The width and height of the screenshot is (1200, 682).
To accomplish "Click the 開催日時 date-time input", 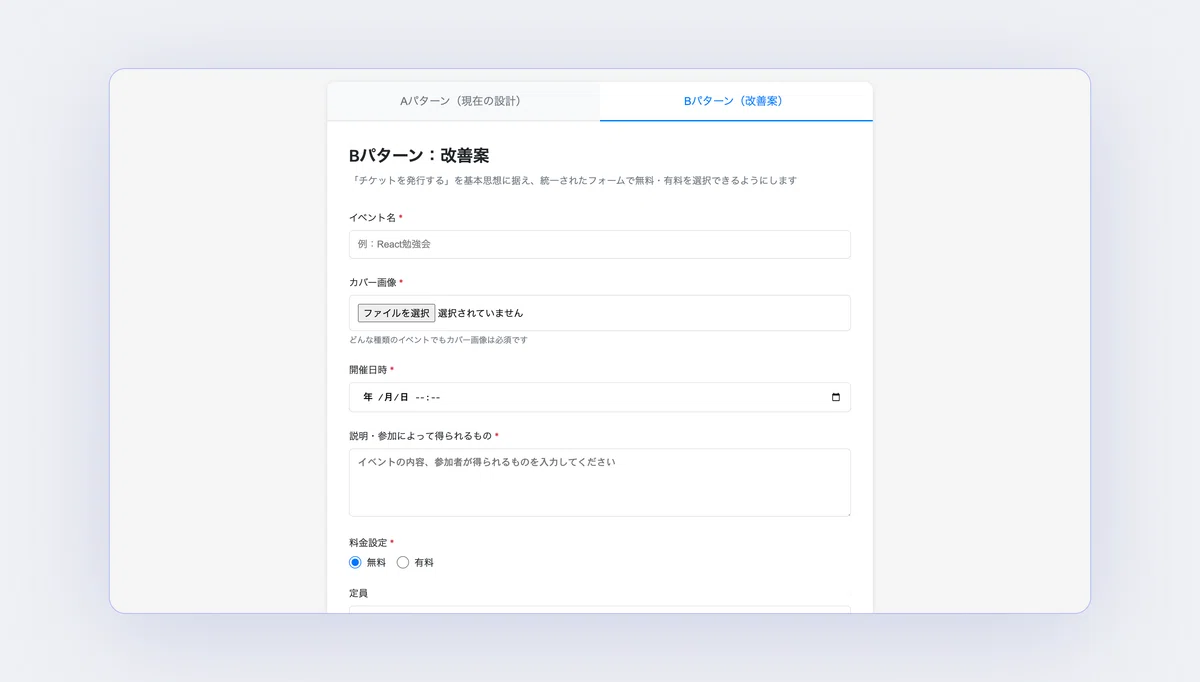I will [600, 397].
